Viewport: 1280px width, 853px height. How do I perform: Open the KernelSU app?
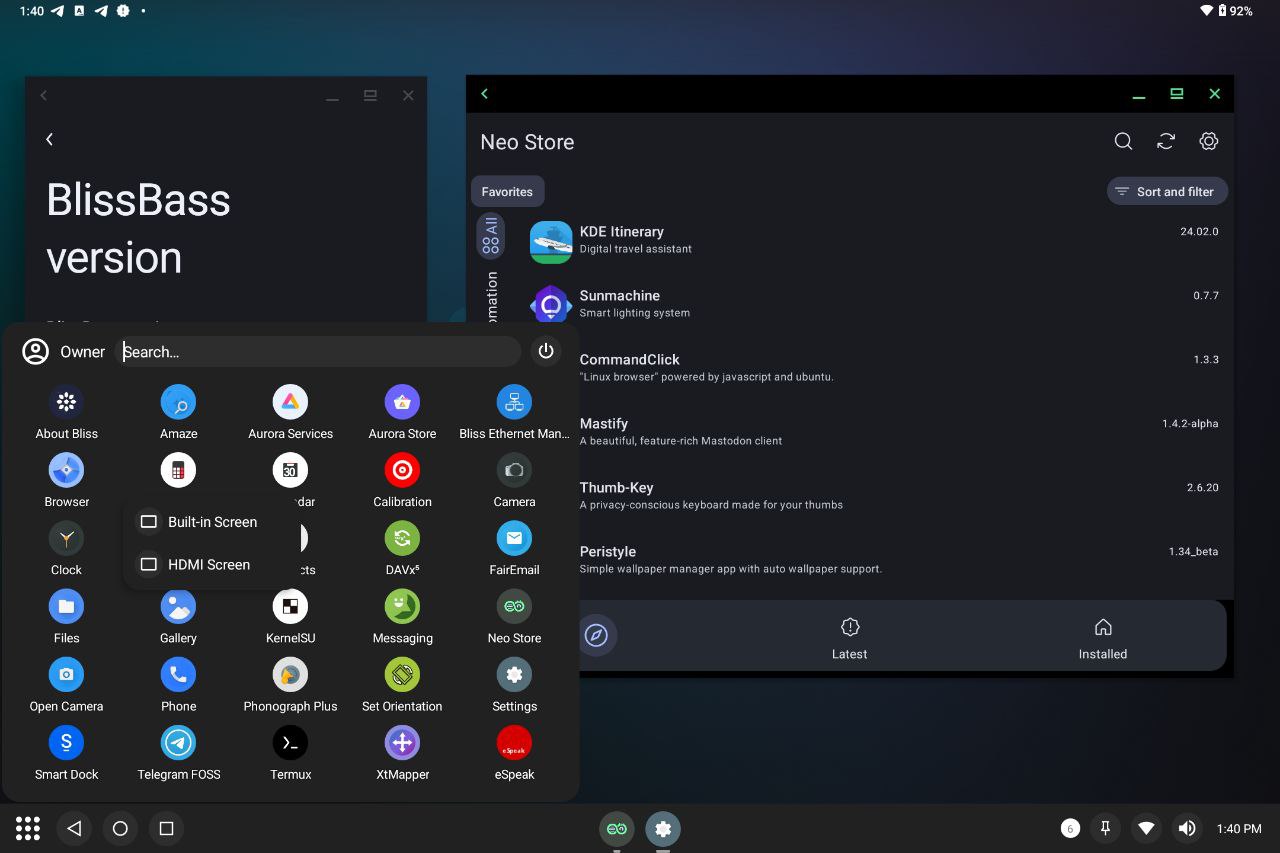click(290, 607)
